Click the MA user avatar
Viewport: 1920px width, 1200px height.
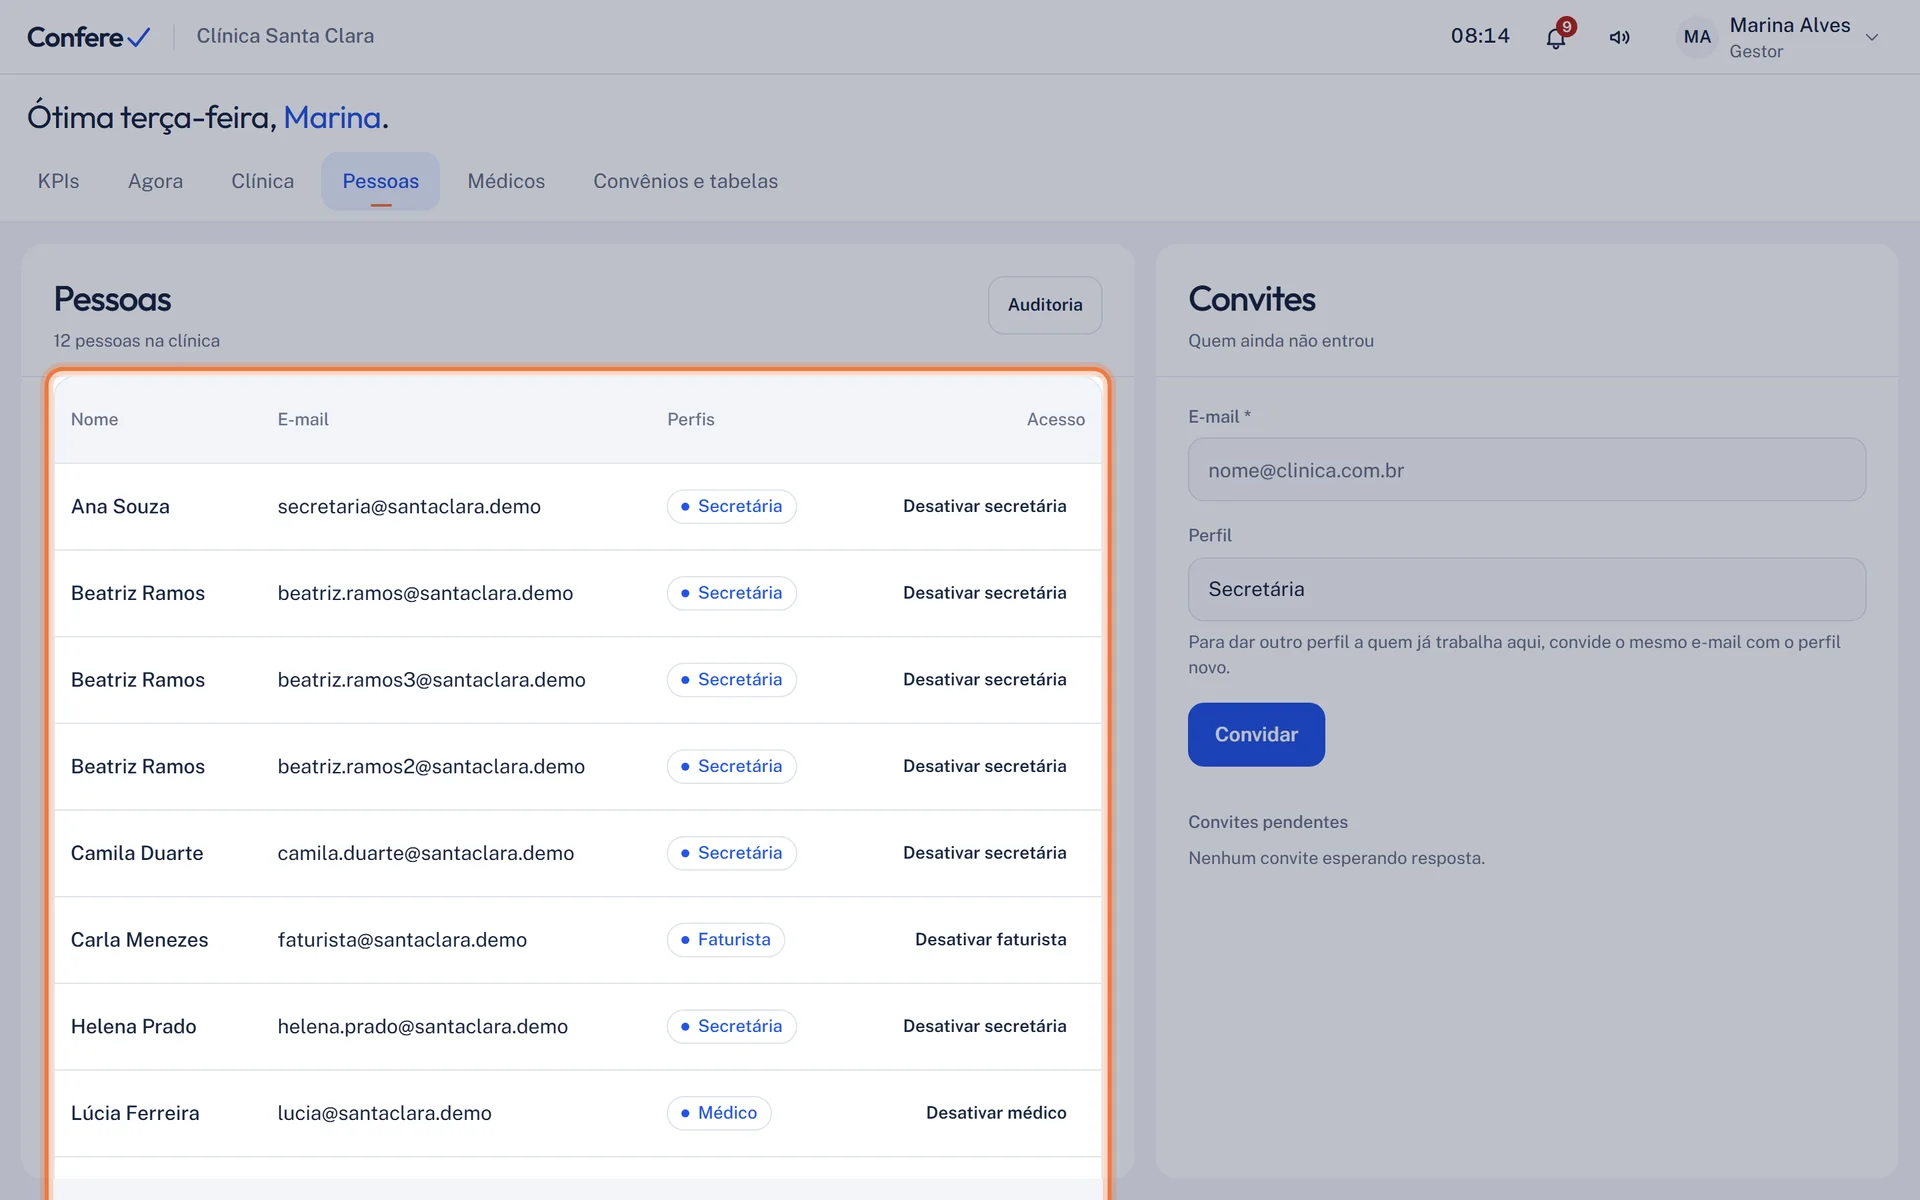pos(1697,37)
